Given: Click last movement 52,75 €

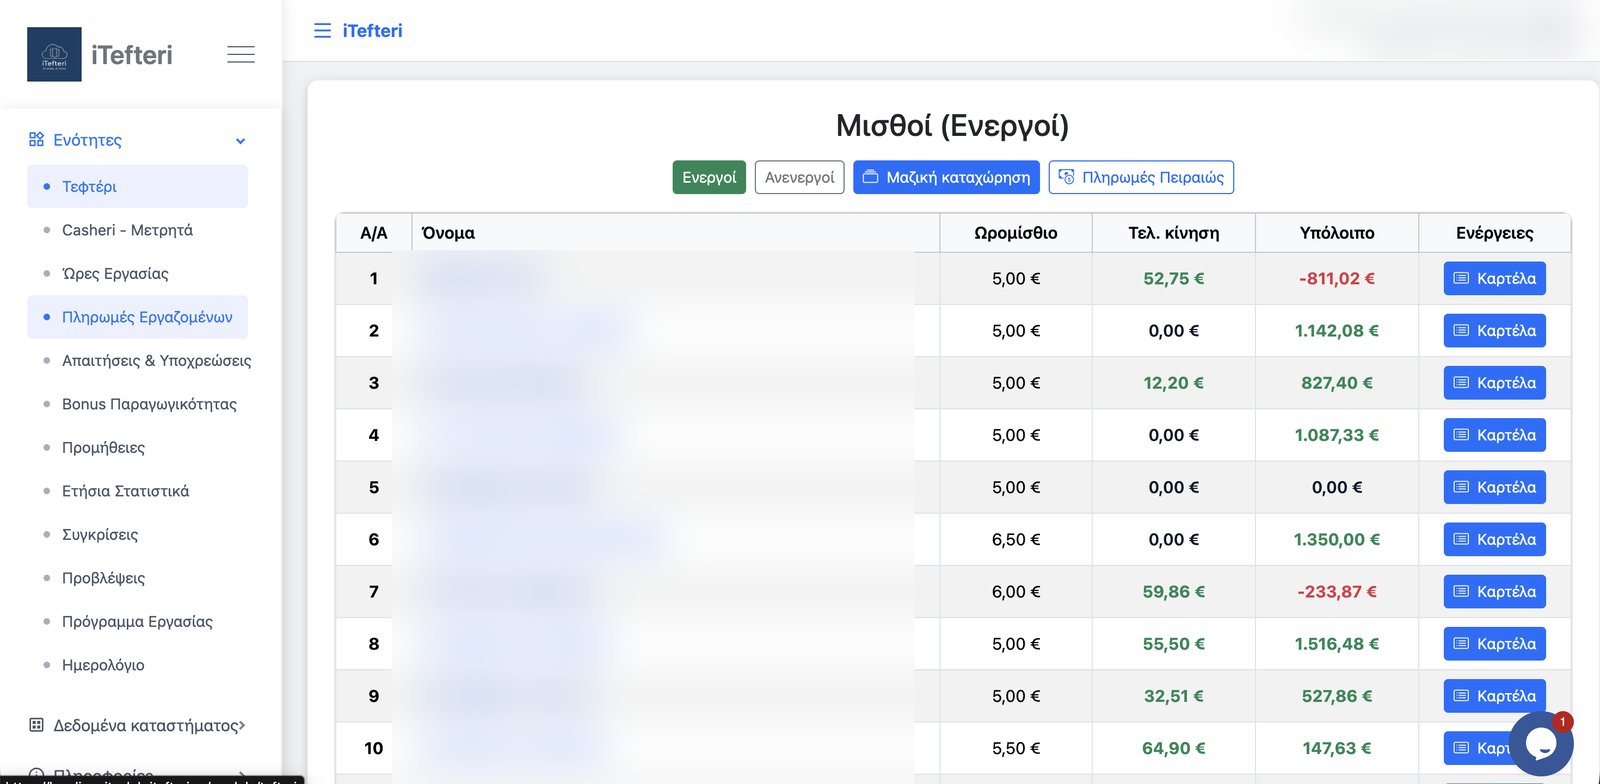Looking at the screenshot, I should point(1174,278).
